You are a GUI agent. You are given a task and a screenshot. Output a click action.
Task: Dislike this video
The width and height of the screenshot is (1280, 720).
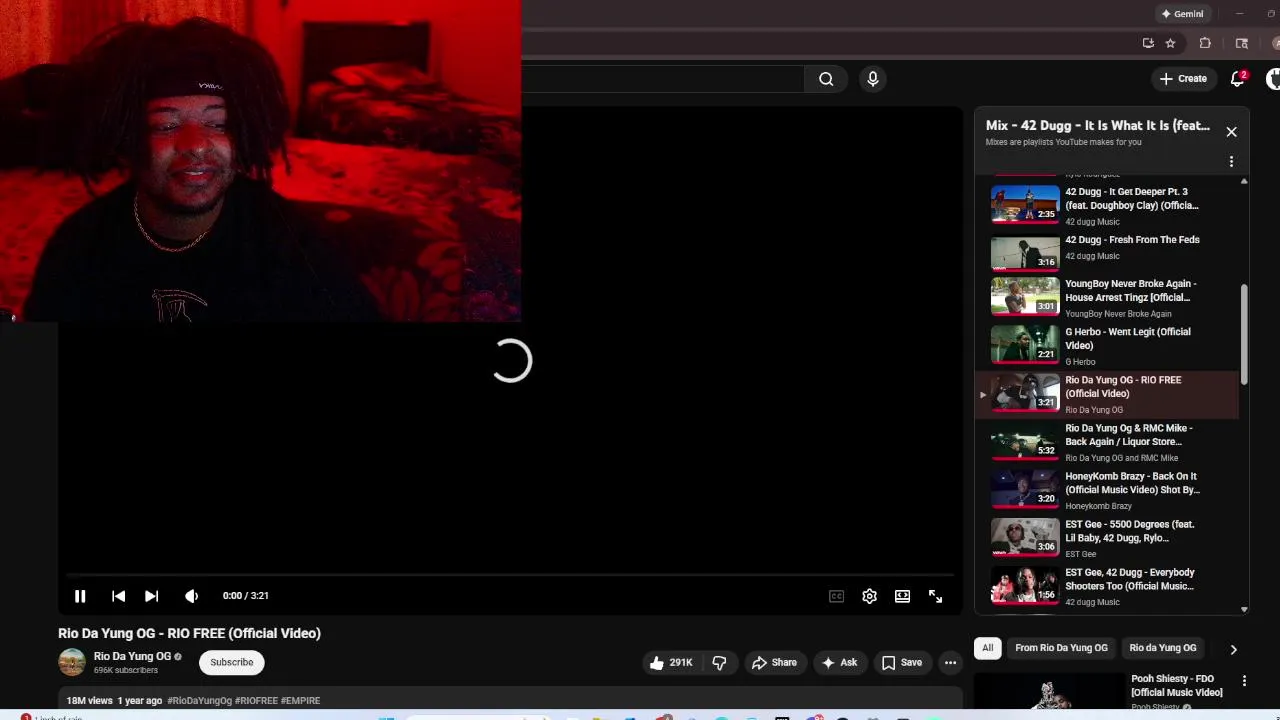(719, 662)
